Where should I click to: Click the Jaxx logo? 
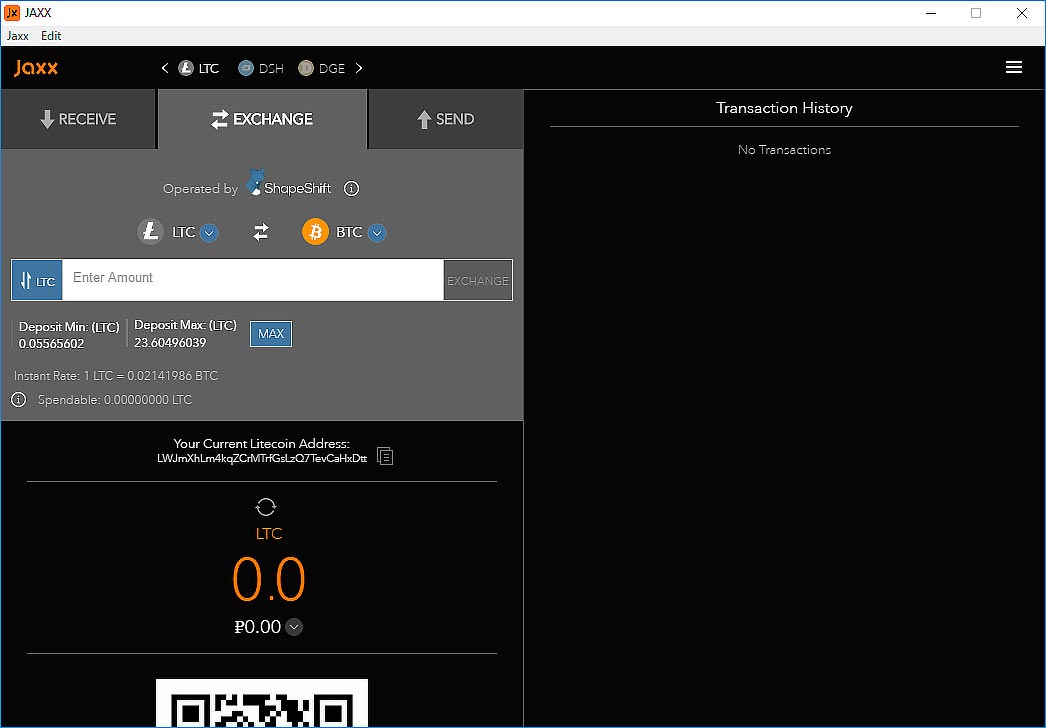(x=36, y=68)
